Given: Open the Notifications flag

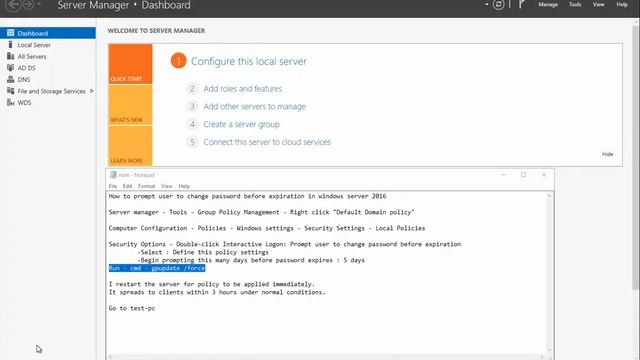Looking at the screenshot, I should click(522, 4).
